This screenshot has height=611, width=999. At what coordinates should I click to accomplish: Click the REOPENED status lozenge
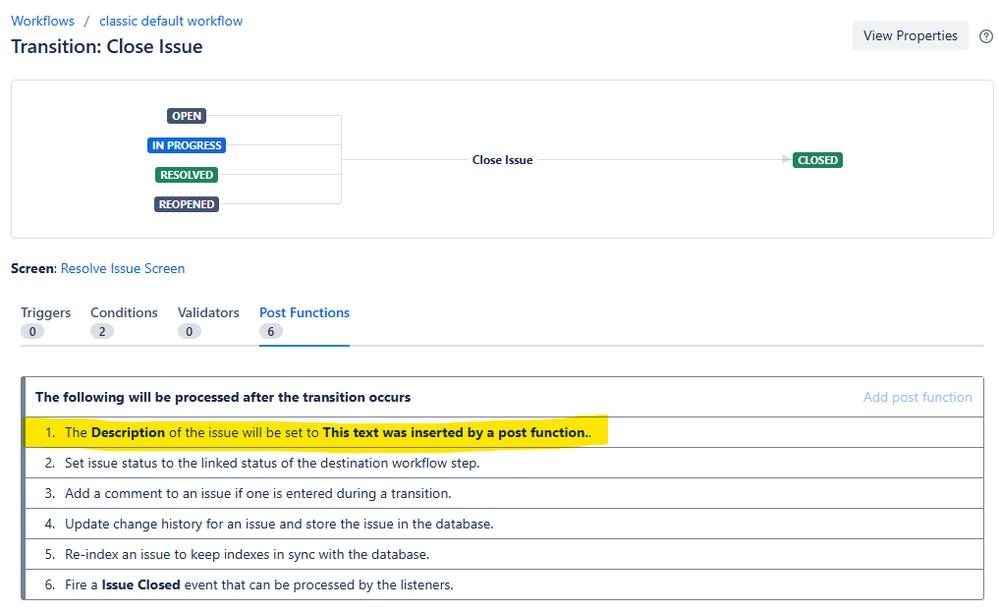[187, 204]
